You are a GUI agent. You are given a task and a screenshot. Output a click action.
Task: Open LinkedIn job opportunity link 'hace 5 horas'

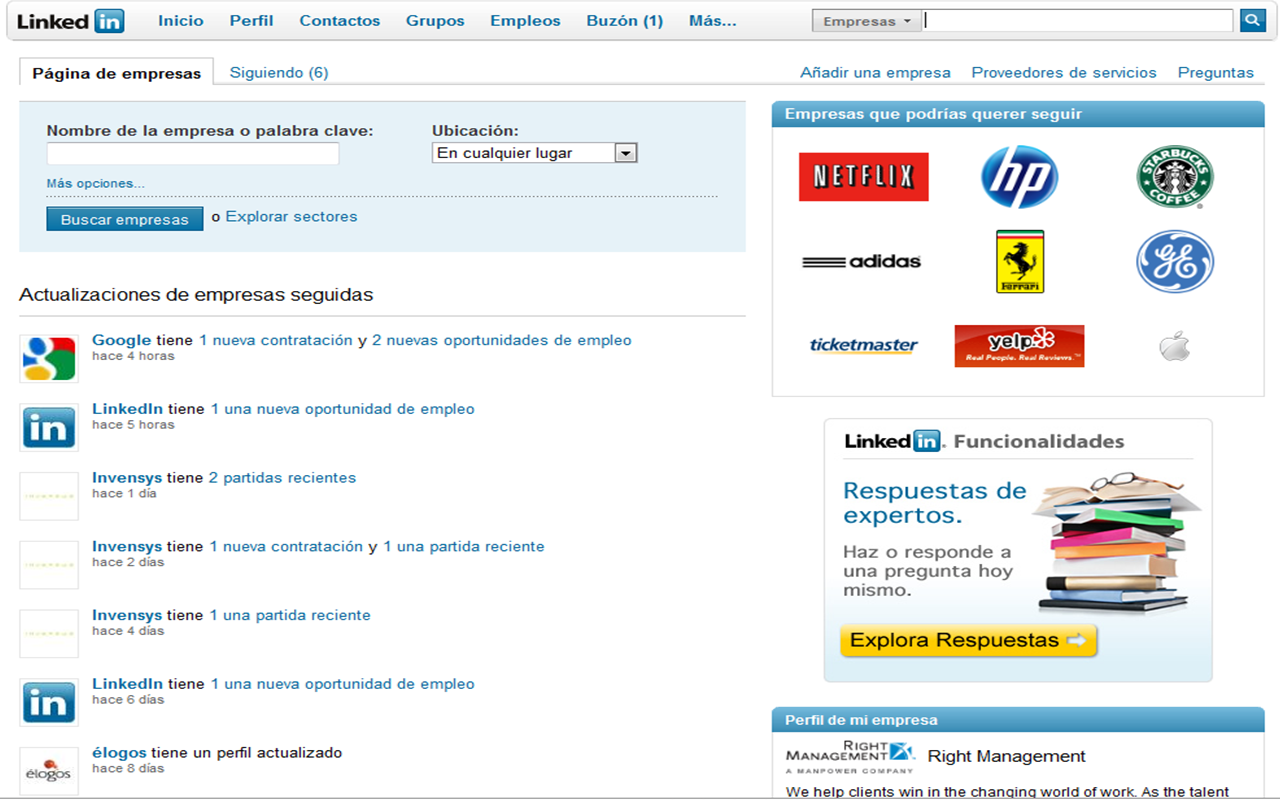[x=342, y=409]
